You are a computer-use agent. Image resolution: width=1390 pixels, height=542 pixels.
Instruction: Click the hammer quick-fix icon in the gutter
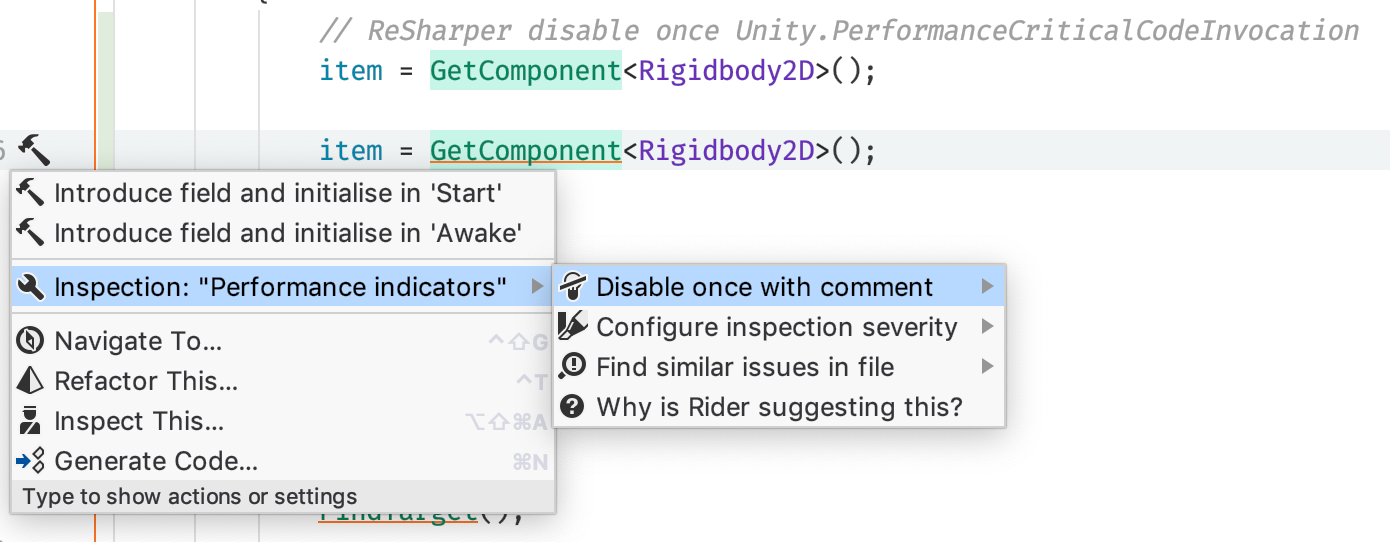pos(33,150)
